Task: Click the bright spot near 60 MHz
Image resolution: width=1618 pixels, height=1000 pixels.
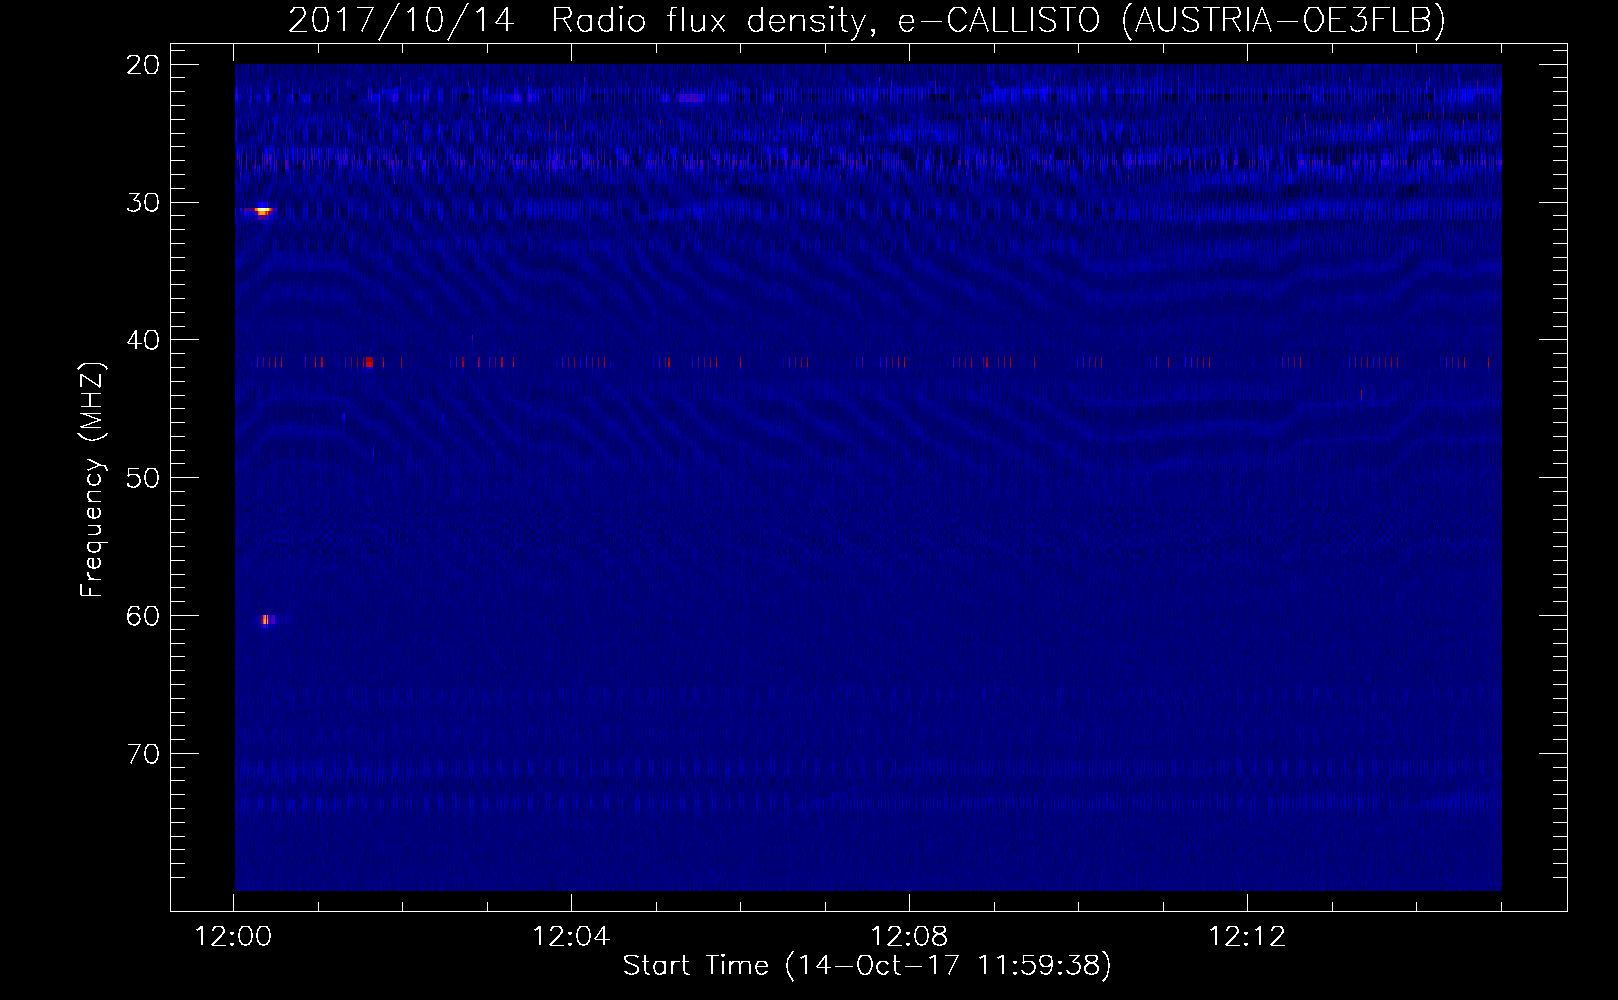Action: pos(268,620)
